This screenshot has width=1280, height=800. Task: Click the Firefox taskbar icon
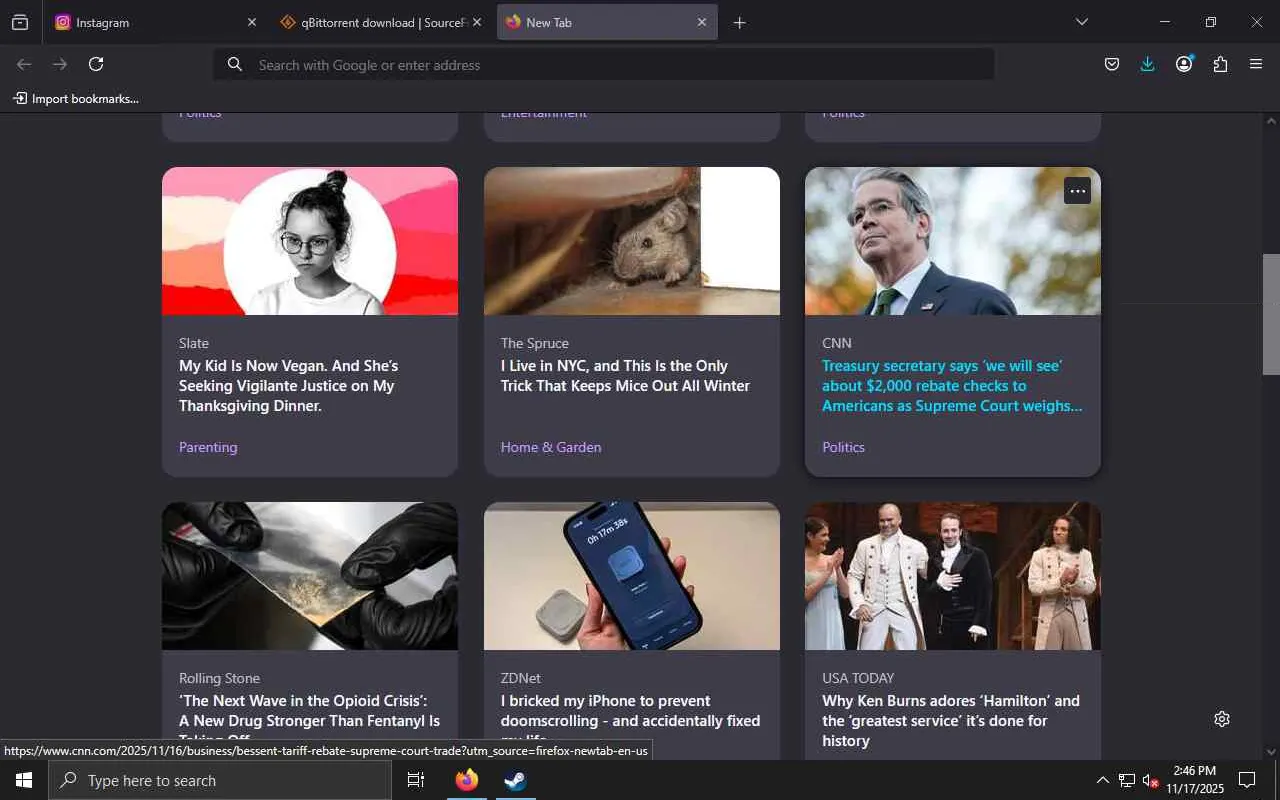pos(467,780)
